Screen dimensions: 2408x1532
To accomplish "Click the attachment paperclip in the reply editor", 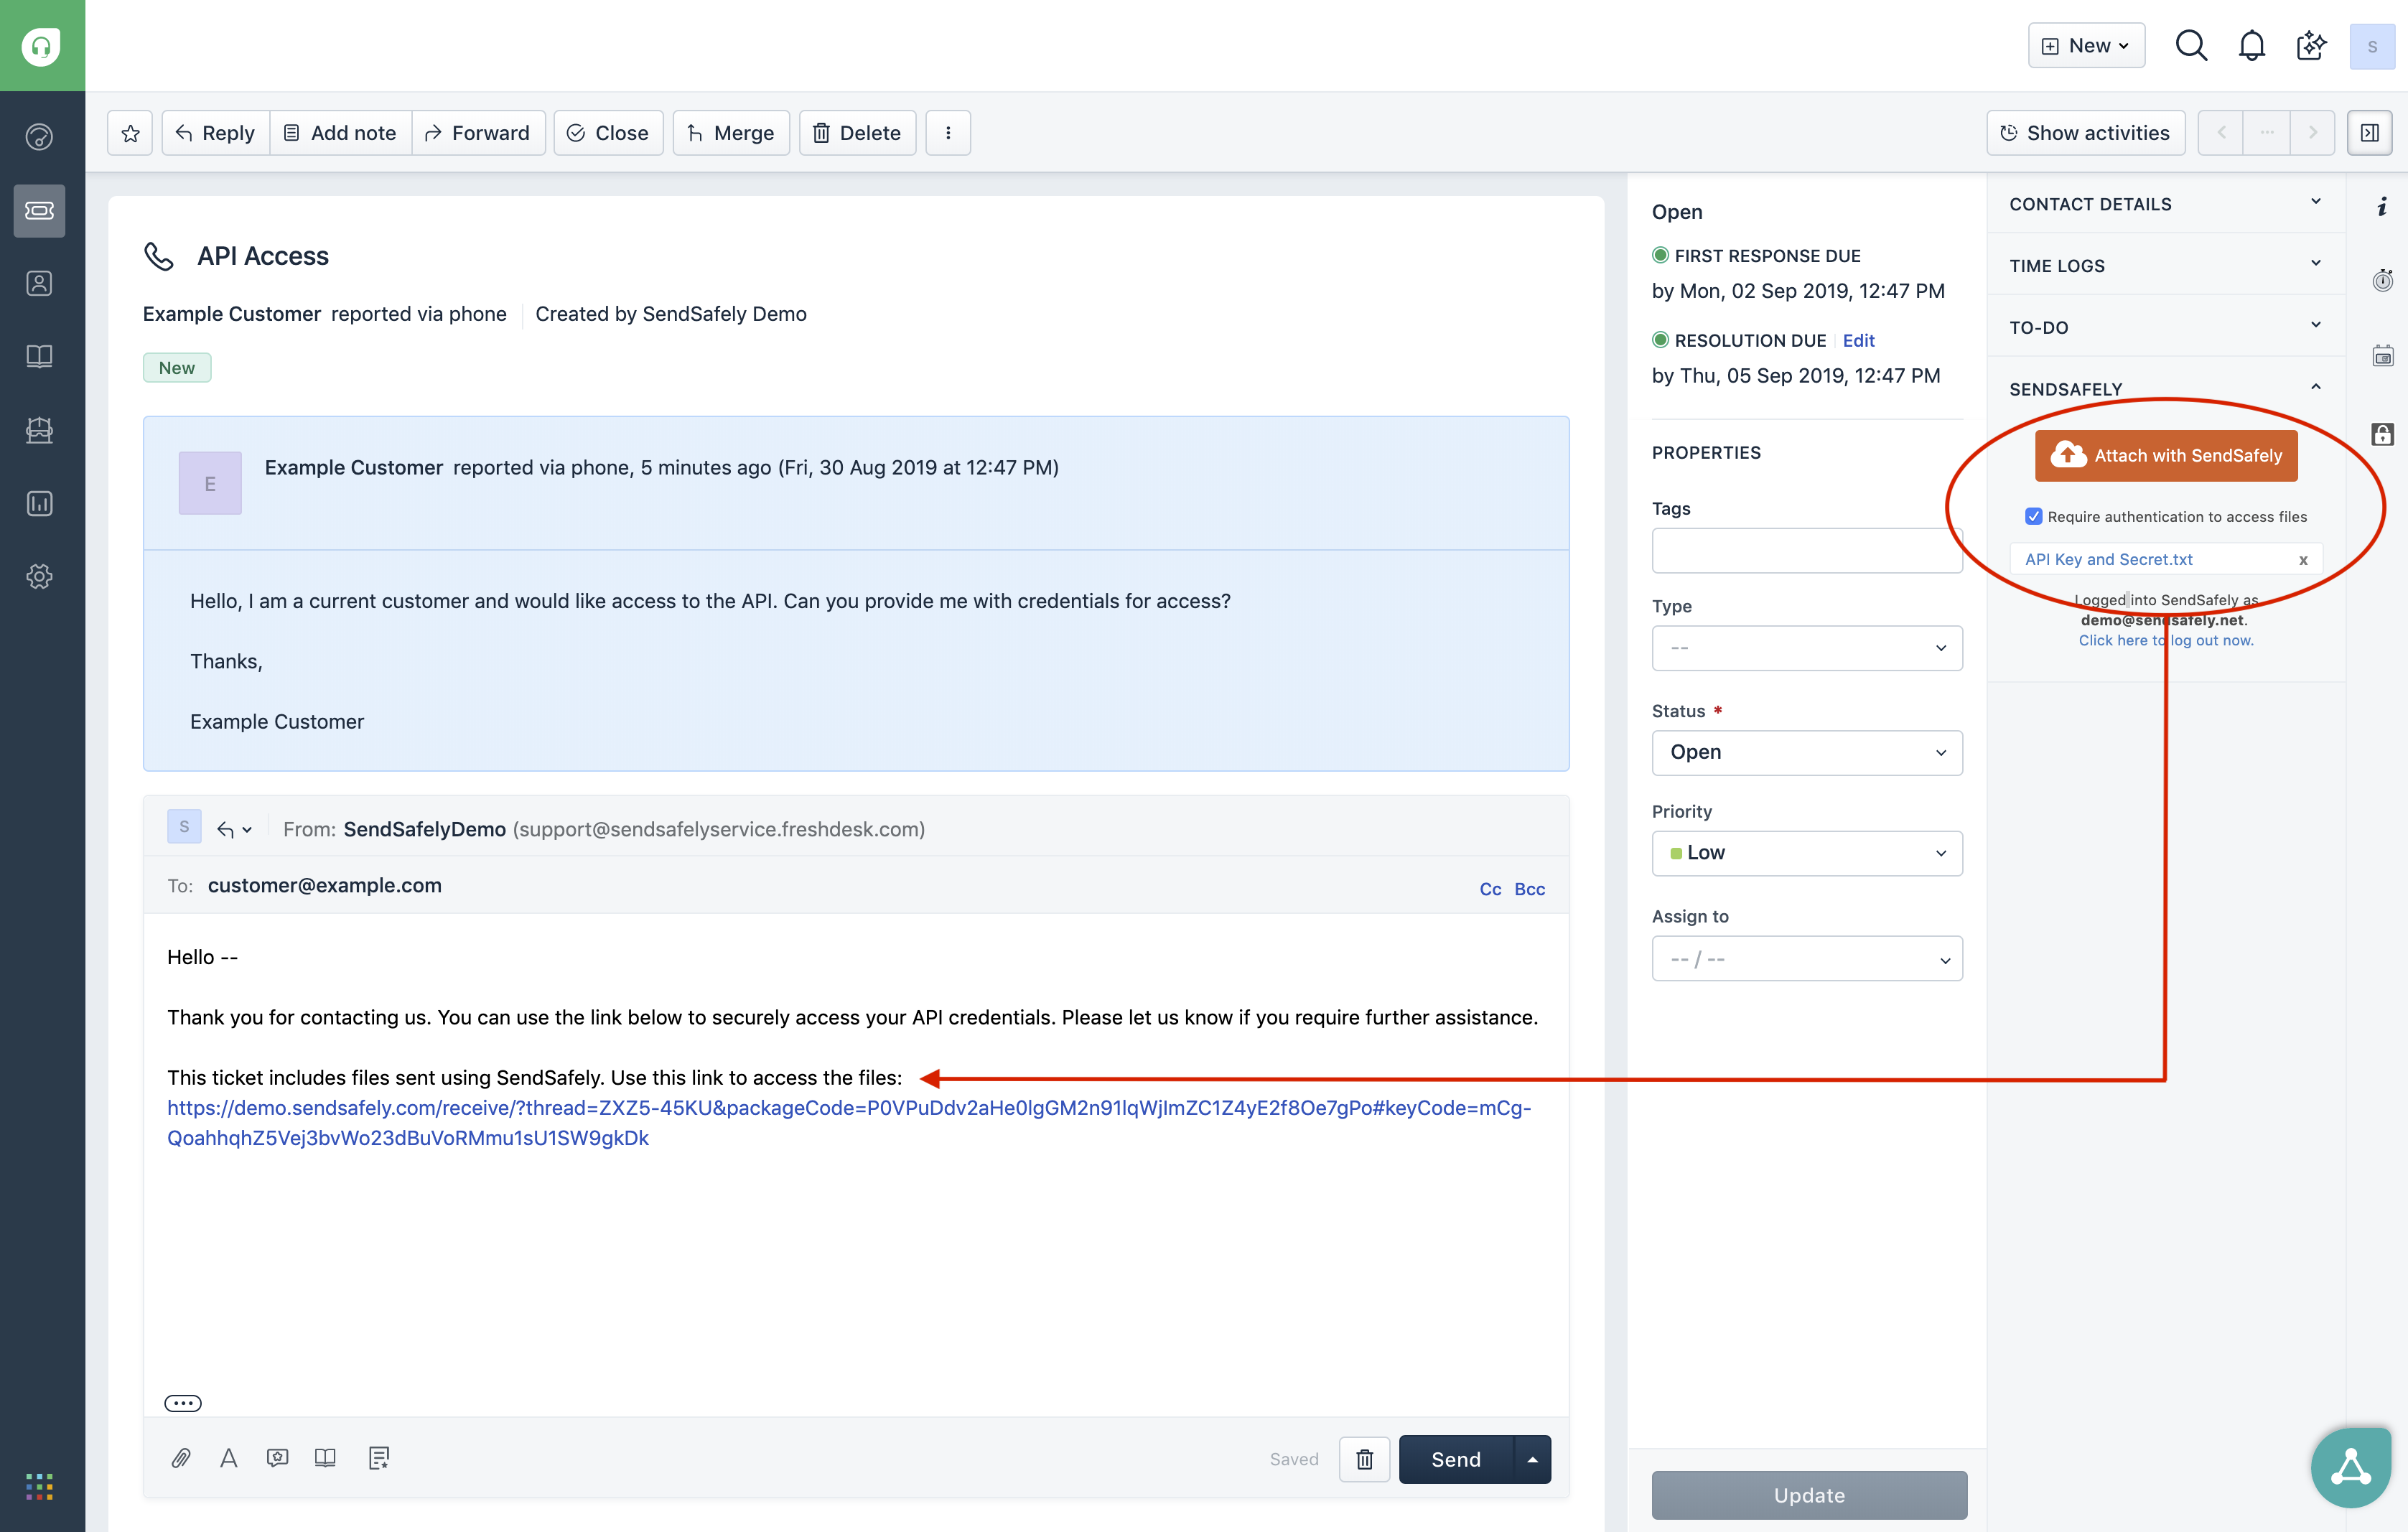I will tap(181, 1458).
